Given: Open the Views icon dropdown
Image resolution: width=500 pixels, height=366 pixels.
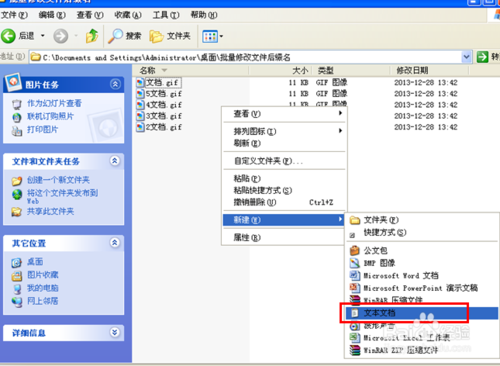Looking at the screenshot, I should tap(212, 36).
